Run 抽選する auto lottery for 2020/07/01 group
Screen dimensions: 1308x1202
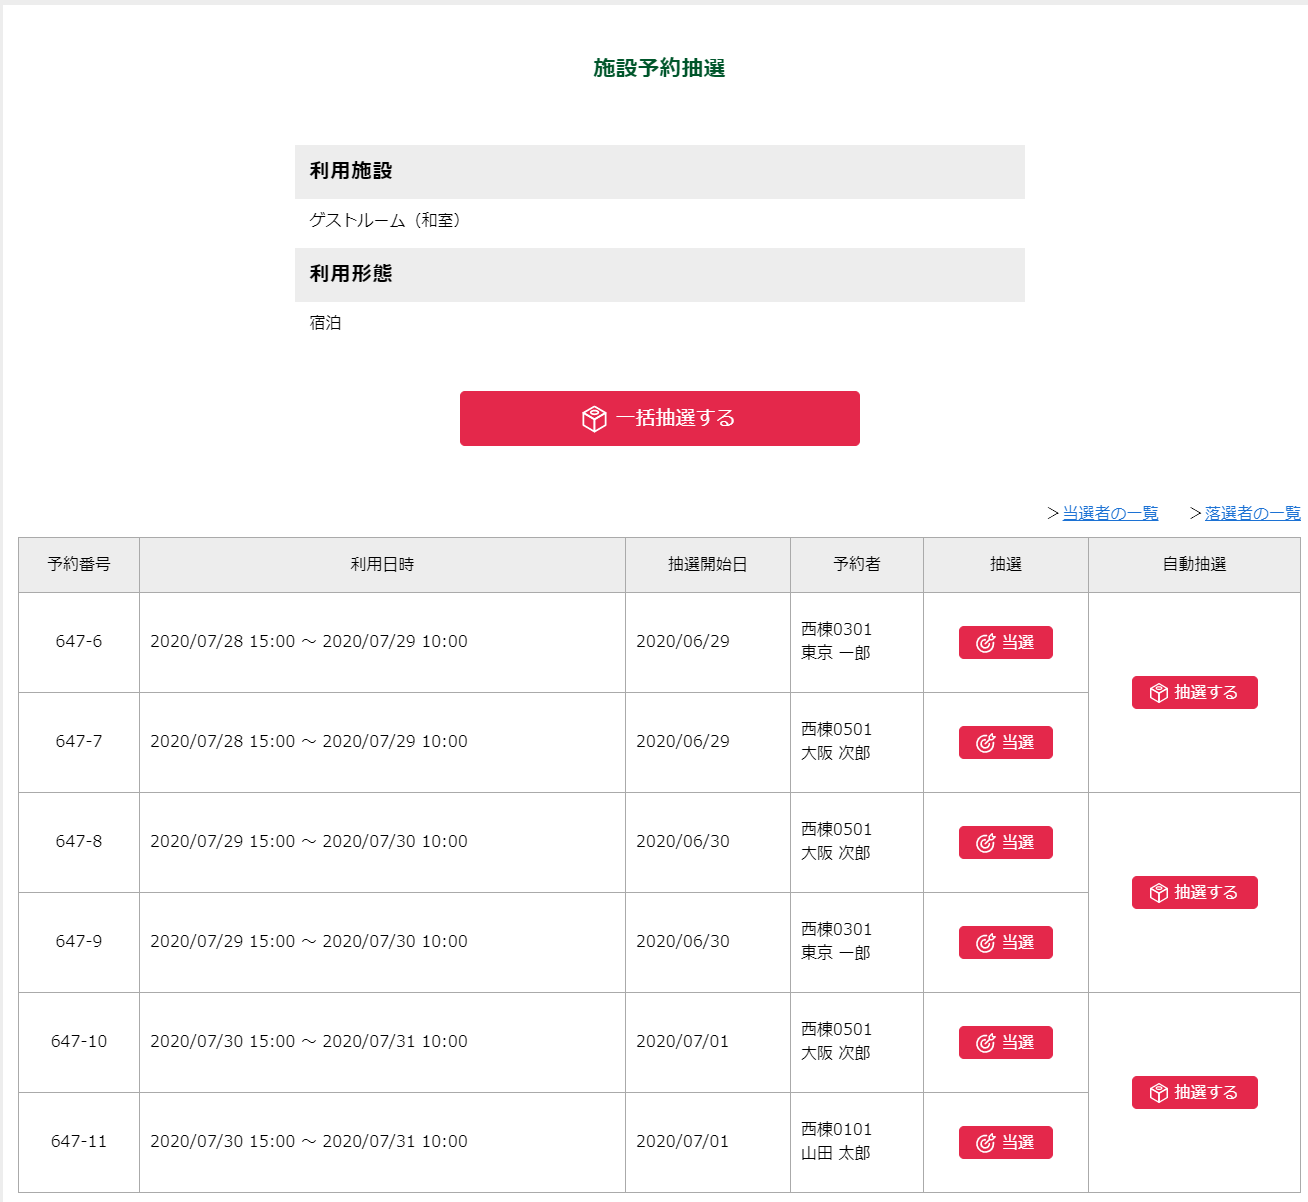(1194, 1093)
